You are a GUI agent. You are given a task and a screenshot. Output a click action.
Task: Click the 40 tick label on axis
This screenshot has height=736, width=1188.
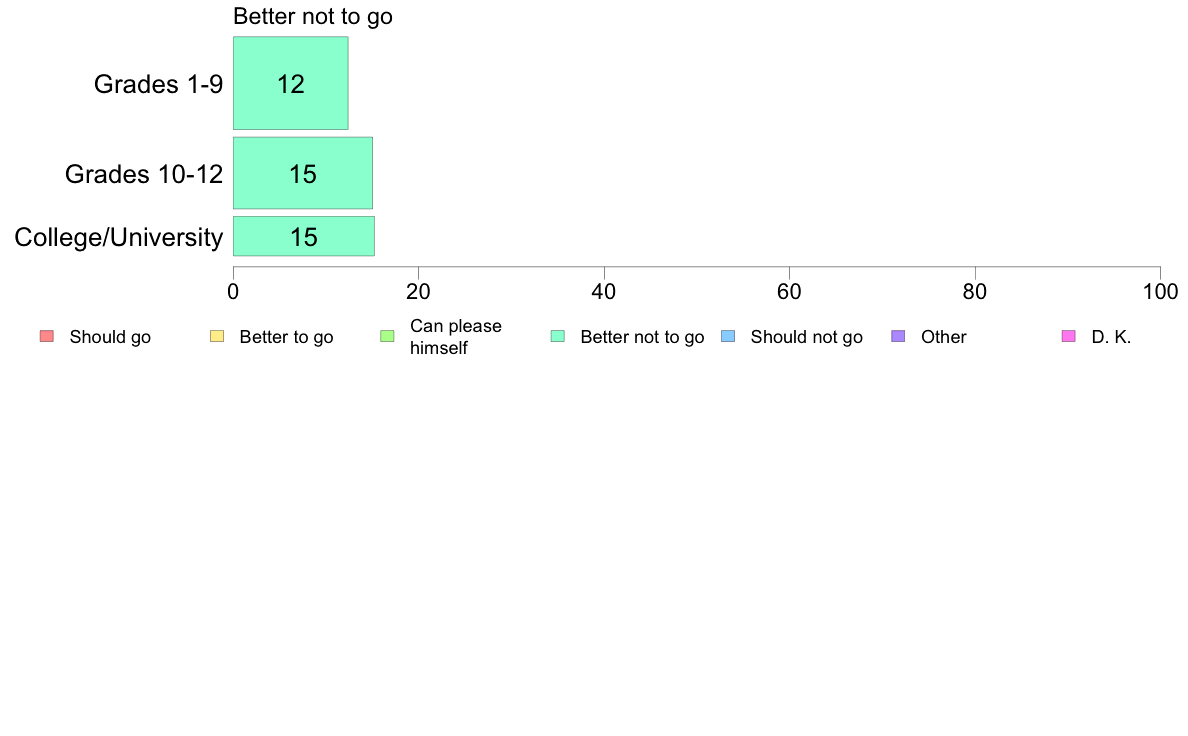(x=604, y=292)
